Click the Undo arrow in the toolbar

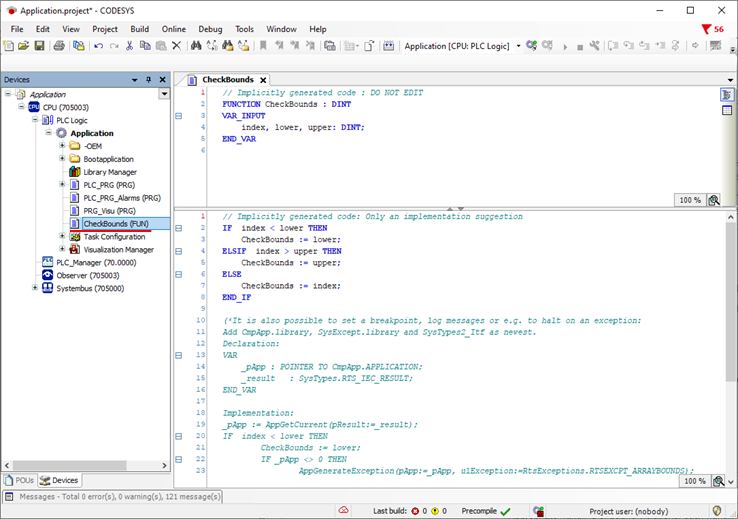click(97, 46)
